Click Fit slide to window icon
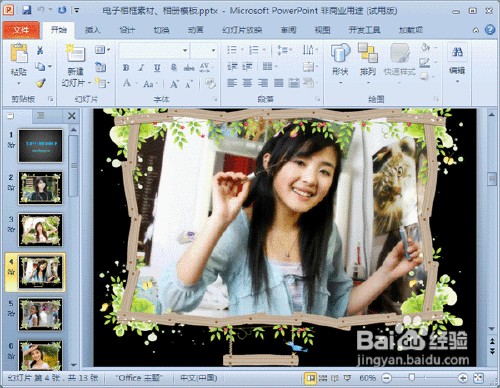This screenshot has width=500, height=388. pos(479,378)
